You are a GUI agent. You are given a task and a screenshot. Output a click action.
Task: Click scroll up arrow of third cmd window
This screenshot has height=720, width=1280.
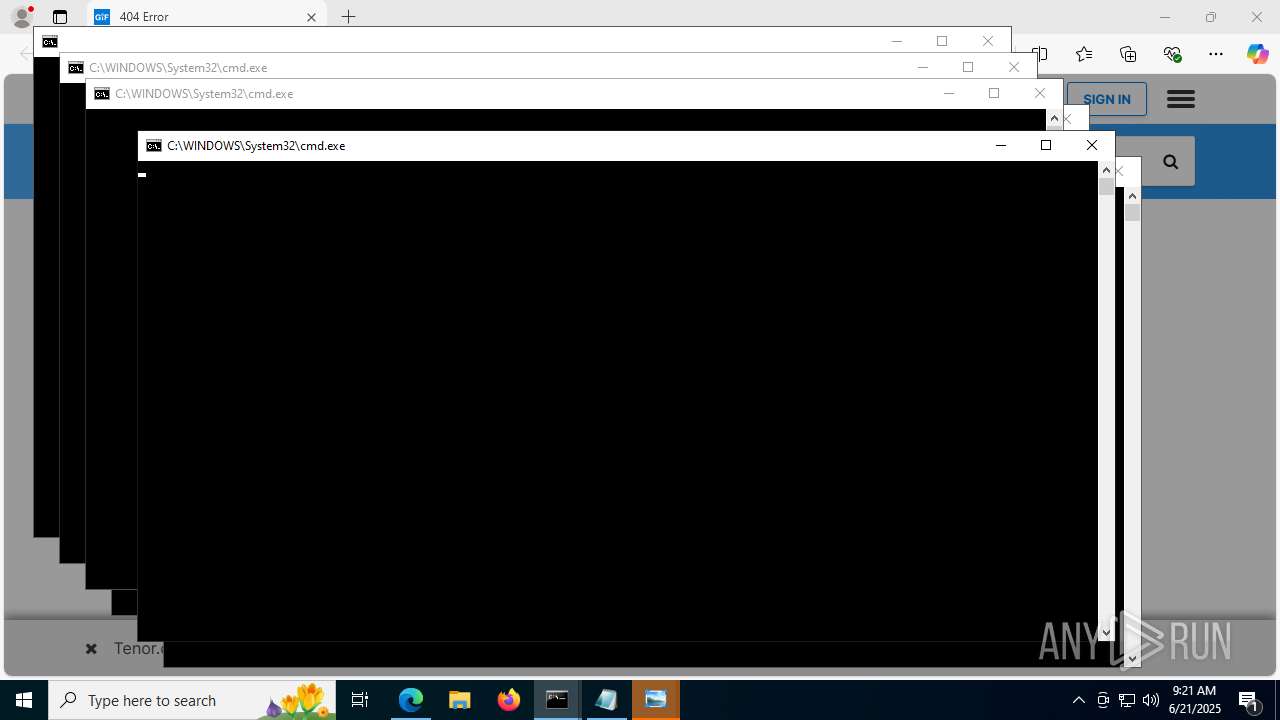[1054, 118]
